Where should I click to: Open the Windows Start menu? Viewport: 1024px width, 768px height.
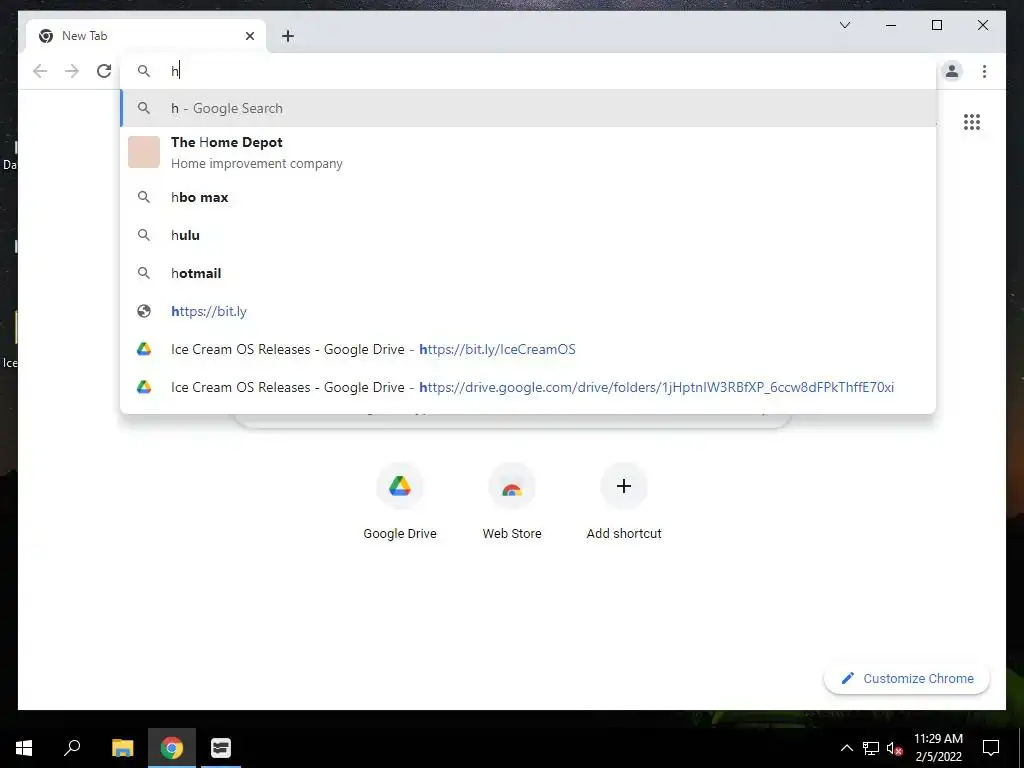(x=24, y=748)
